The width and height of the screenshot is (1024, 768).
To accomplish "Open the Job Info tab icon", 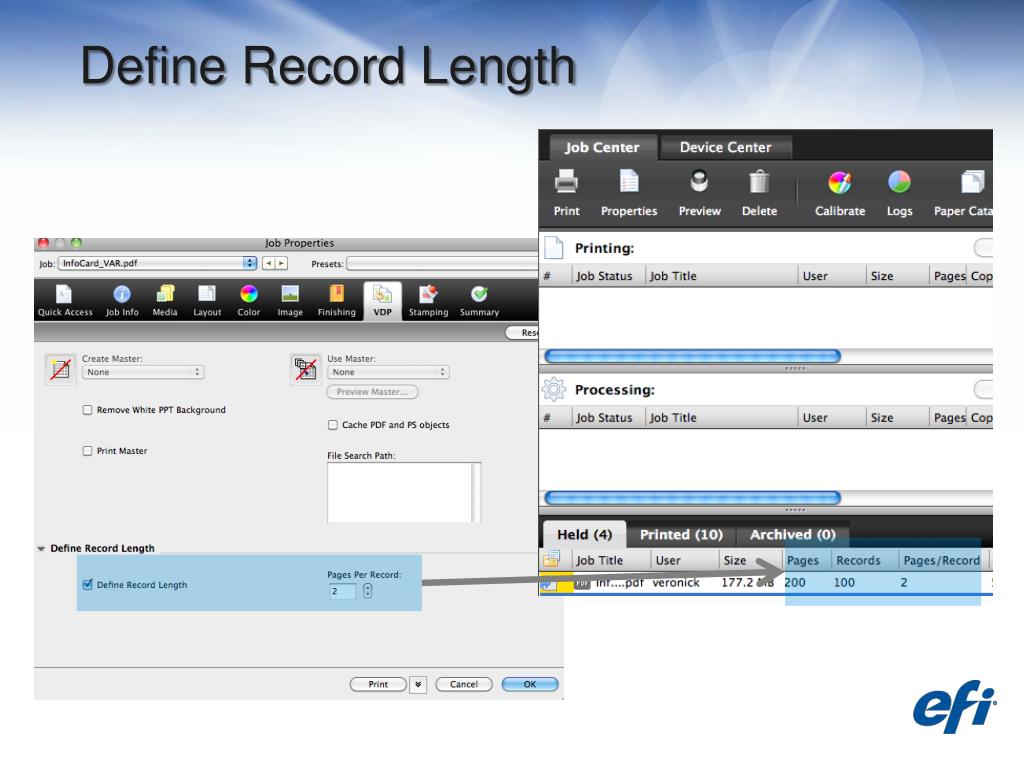I will tap(122, 295).
